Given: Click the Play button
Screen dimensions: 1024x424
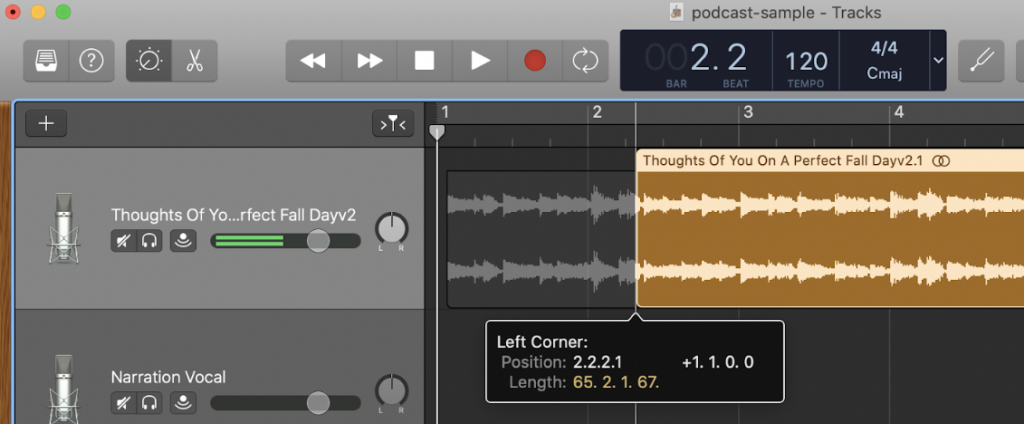Looking at the screenshot, I should click(481, 61).
